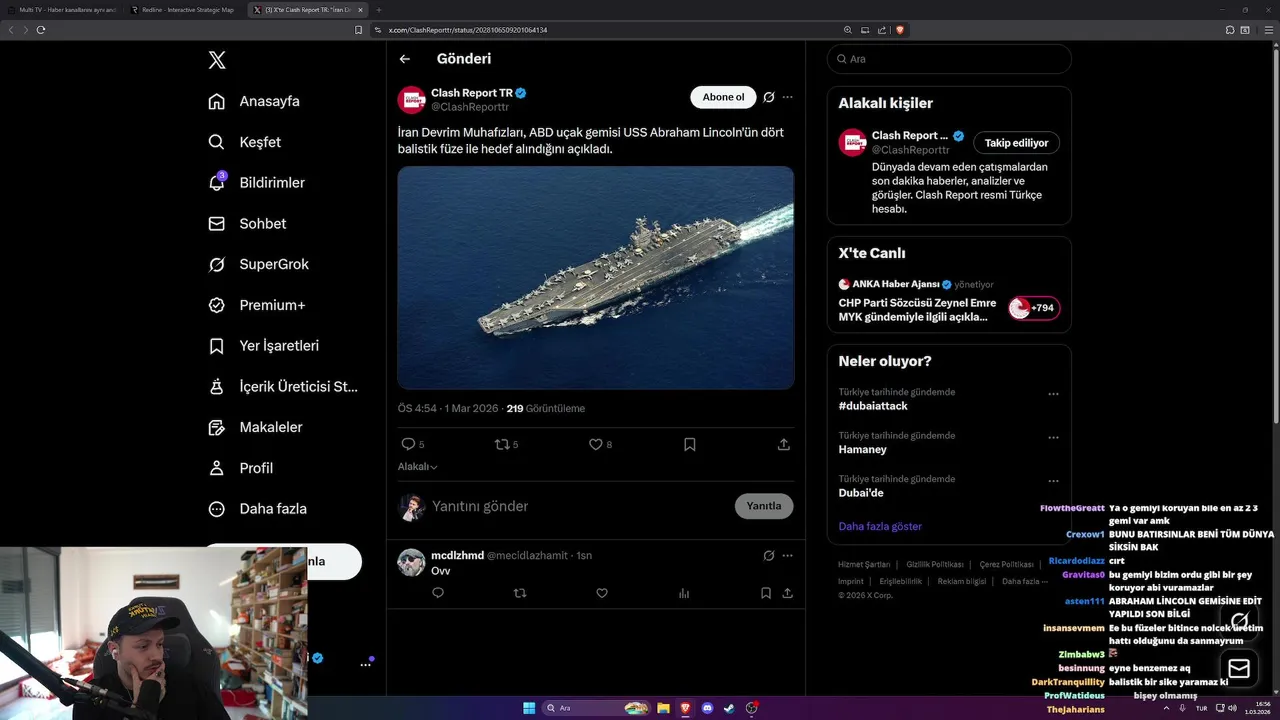Open options for Hamaney trend
This screenshot has height=720, width=1280.
[1053, 437]
